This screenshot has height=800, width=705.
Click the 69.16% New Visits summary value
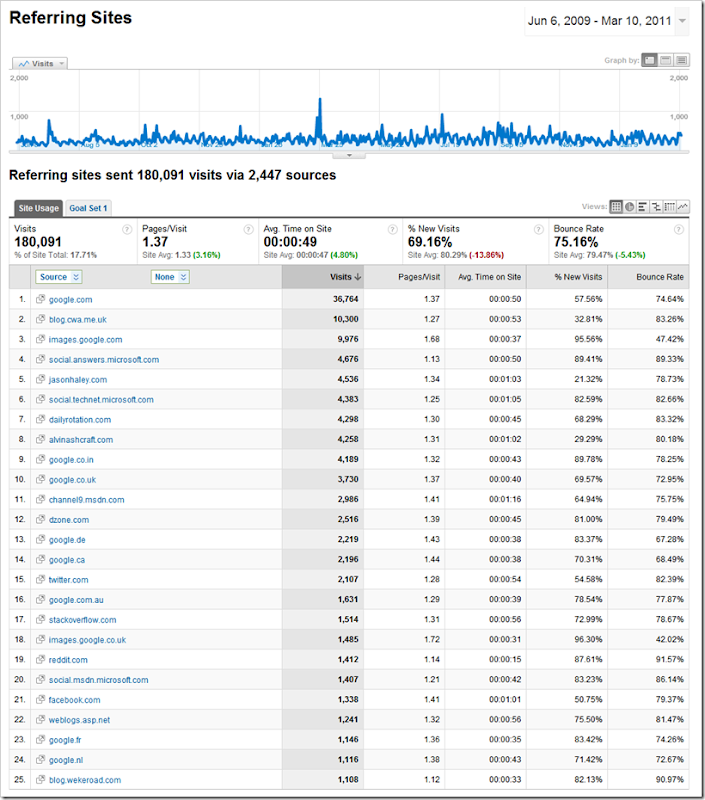(430, 242)
